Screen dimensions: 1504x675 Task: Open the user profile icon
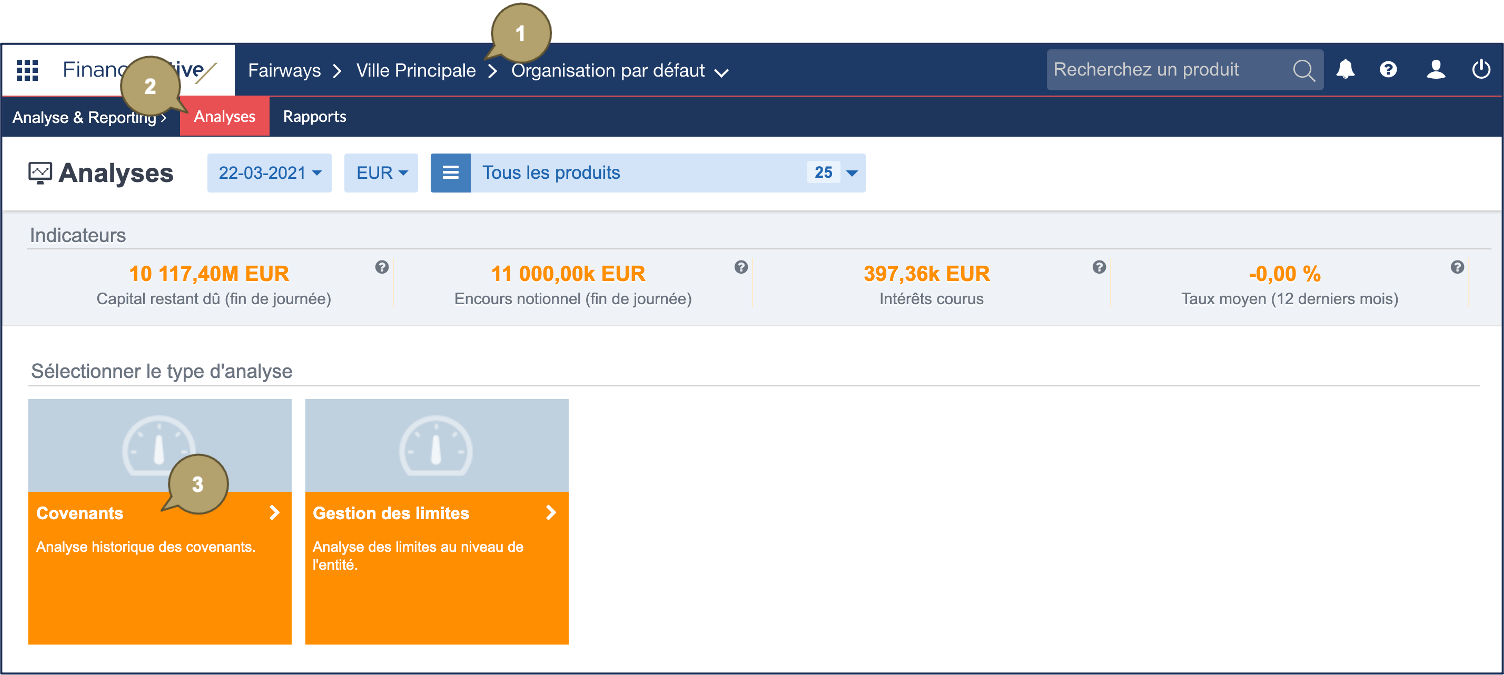point(1436,70)
